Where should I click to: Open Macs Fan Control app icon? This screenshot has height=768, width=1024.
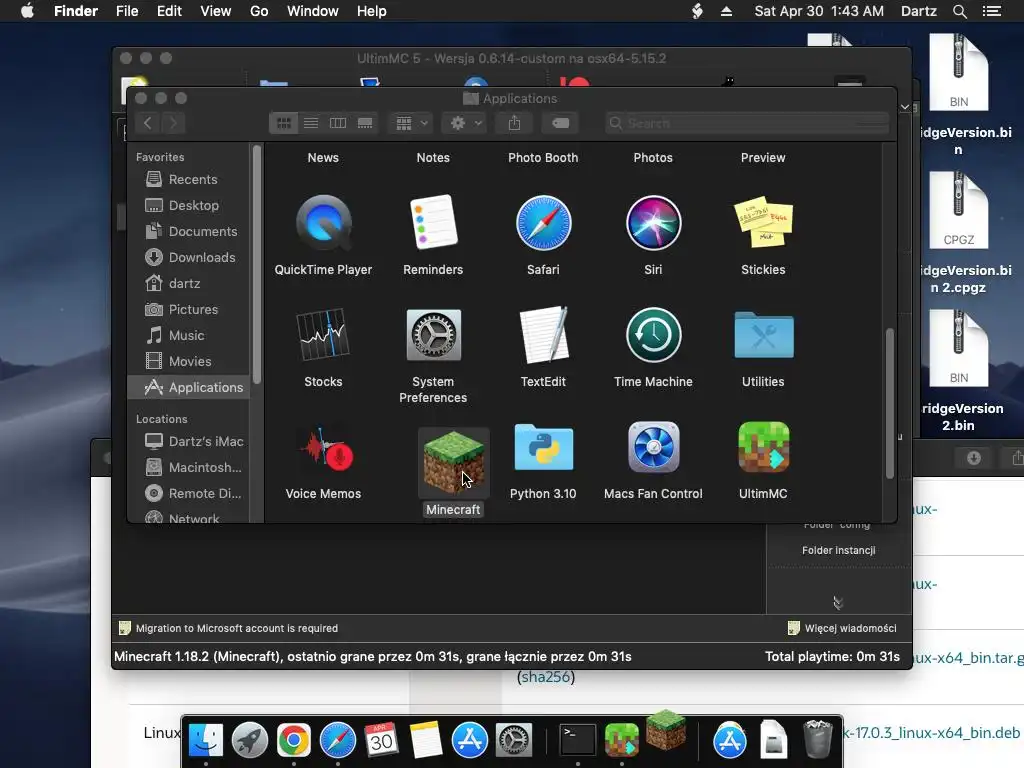point(653,447)
